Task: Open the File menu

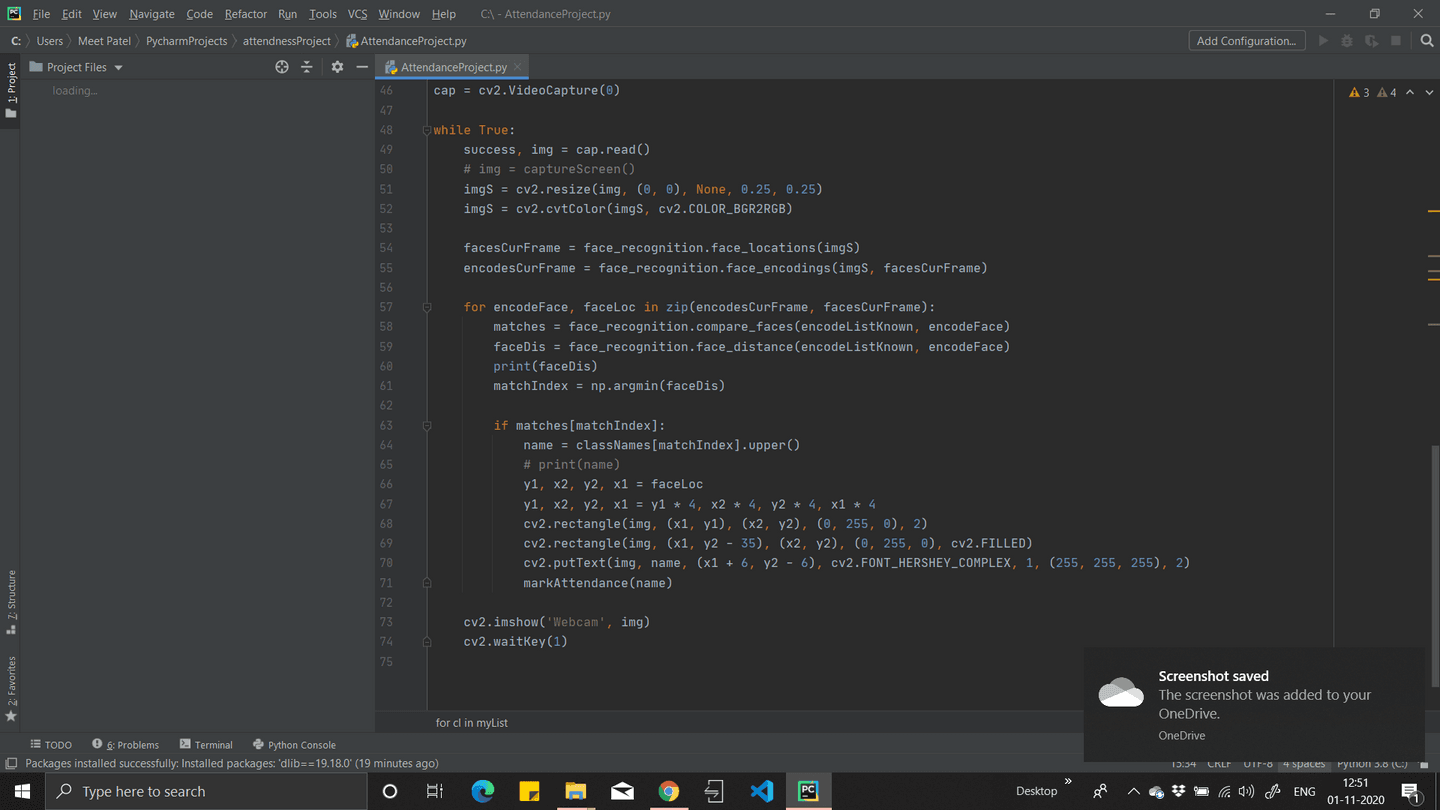Action: point(41,14)
